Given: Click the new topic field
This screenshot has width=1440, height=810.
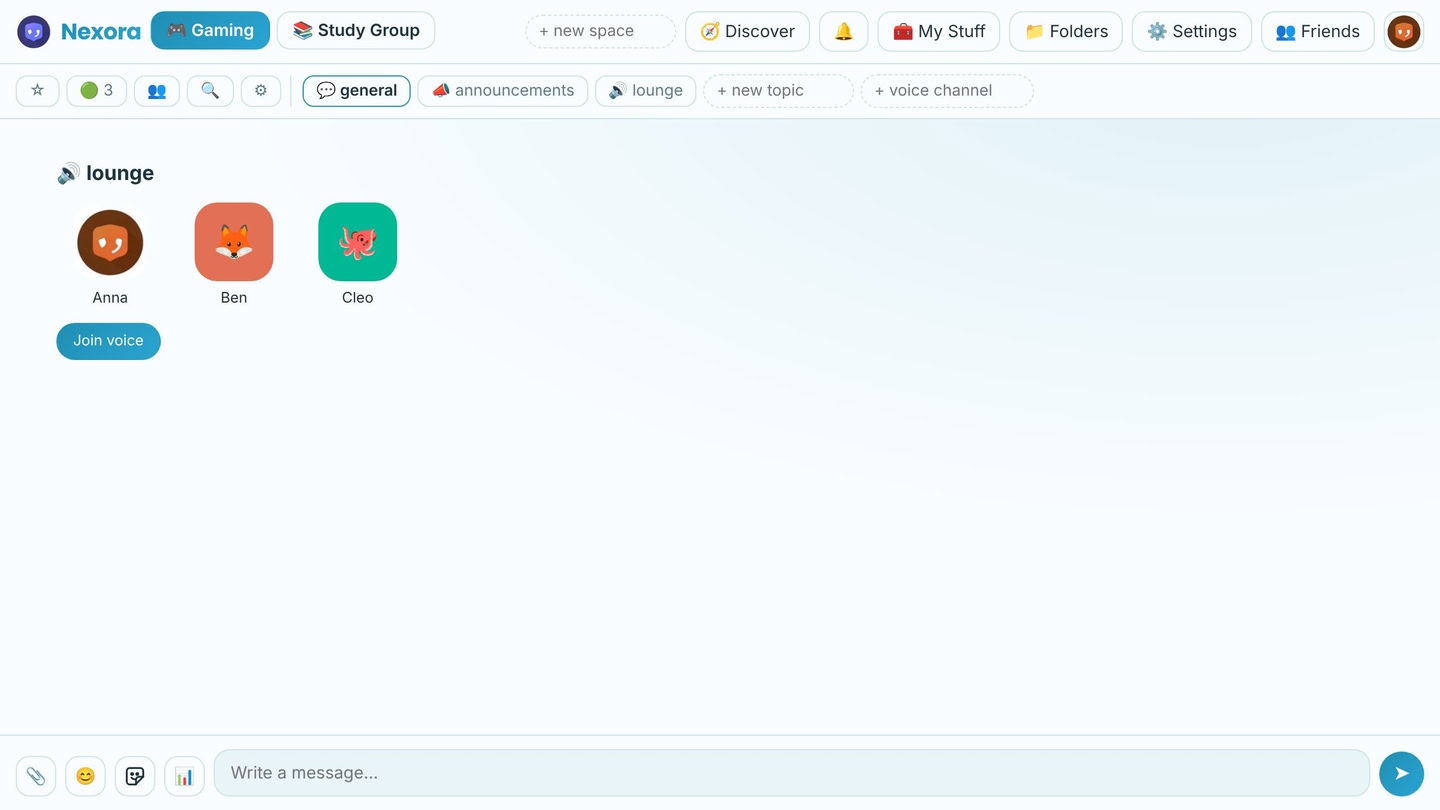Looking at the screenshot, I should tap(779, 90).
